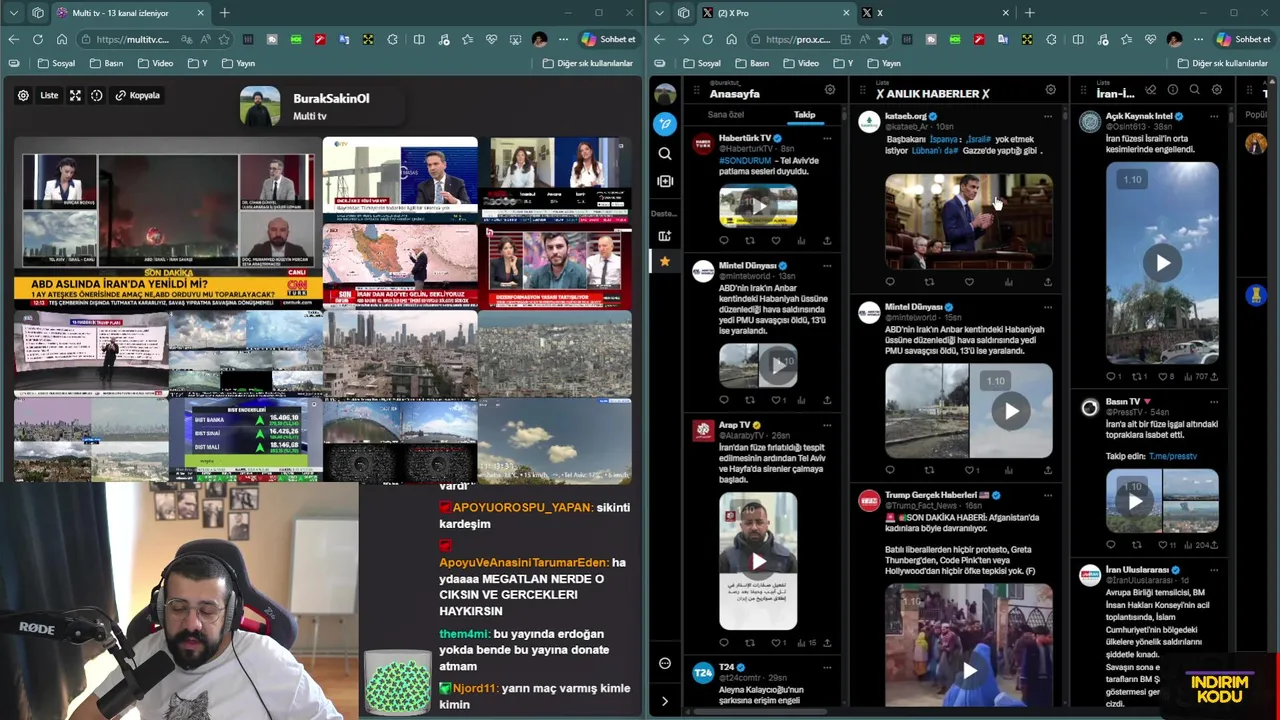The image size is (1280, 720).
Task: Open ANLIK HABERLER column settings gear
Action: (1050, 90)
